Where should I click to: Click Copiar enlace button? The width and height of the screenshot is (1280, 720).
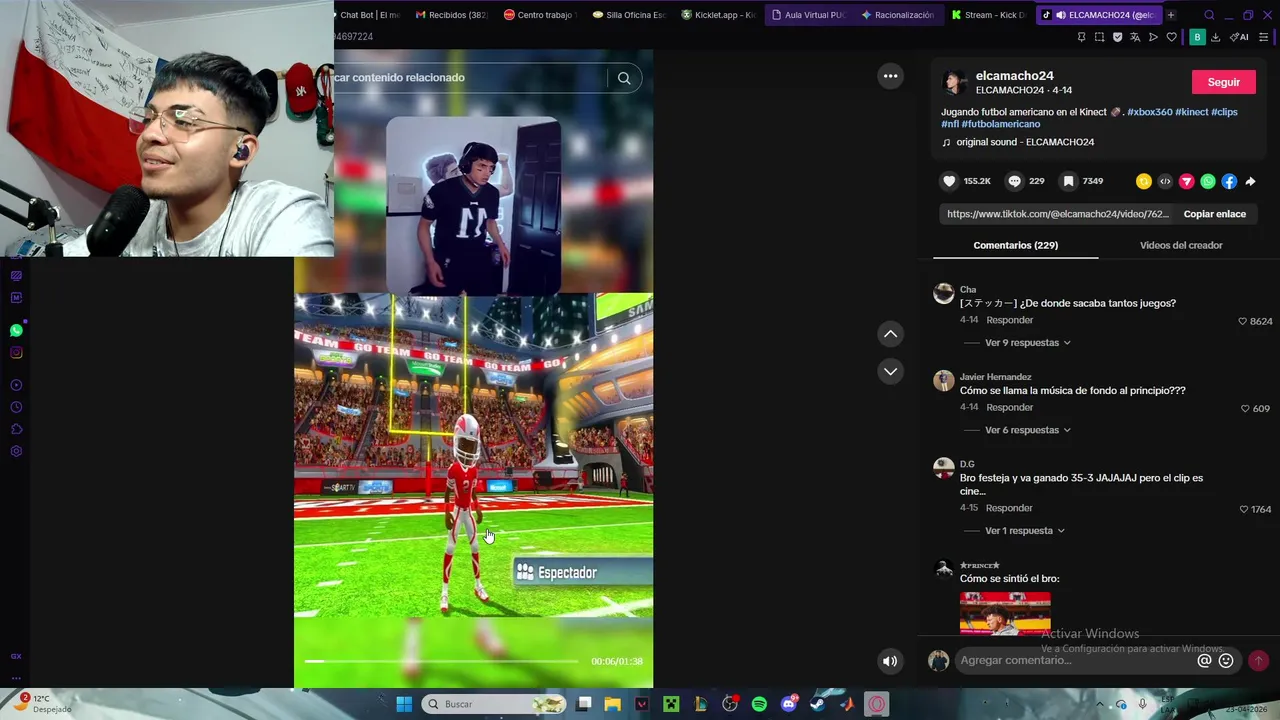[1214, 214]
